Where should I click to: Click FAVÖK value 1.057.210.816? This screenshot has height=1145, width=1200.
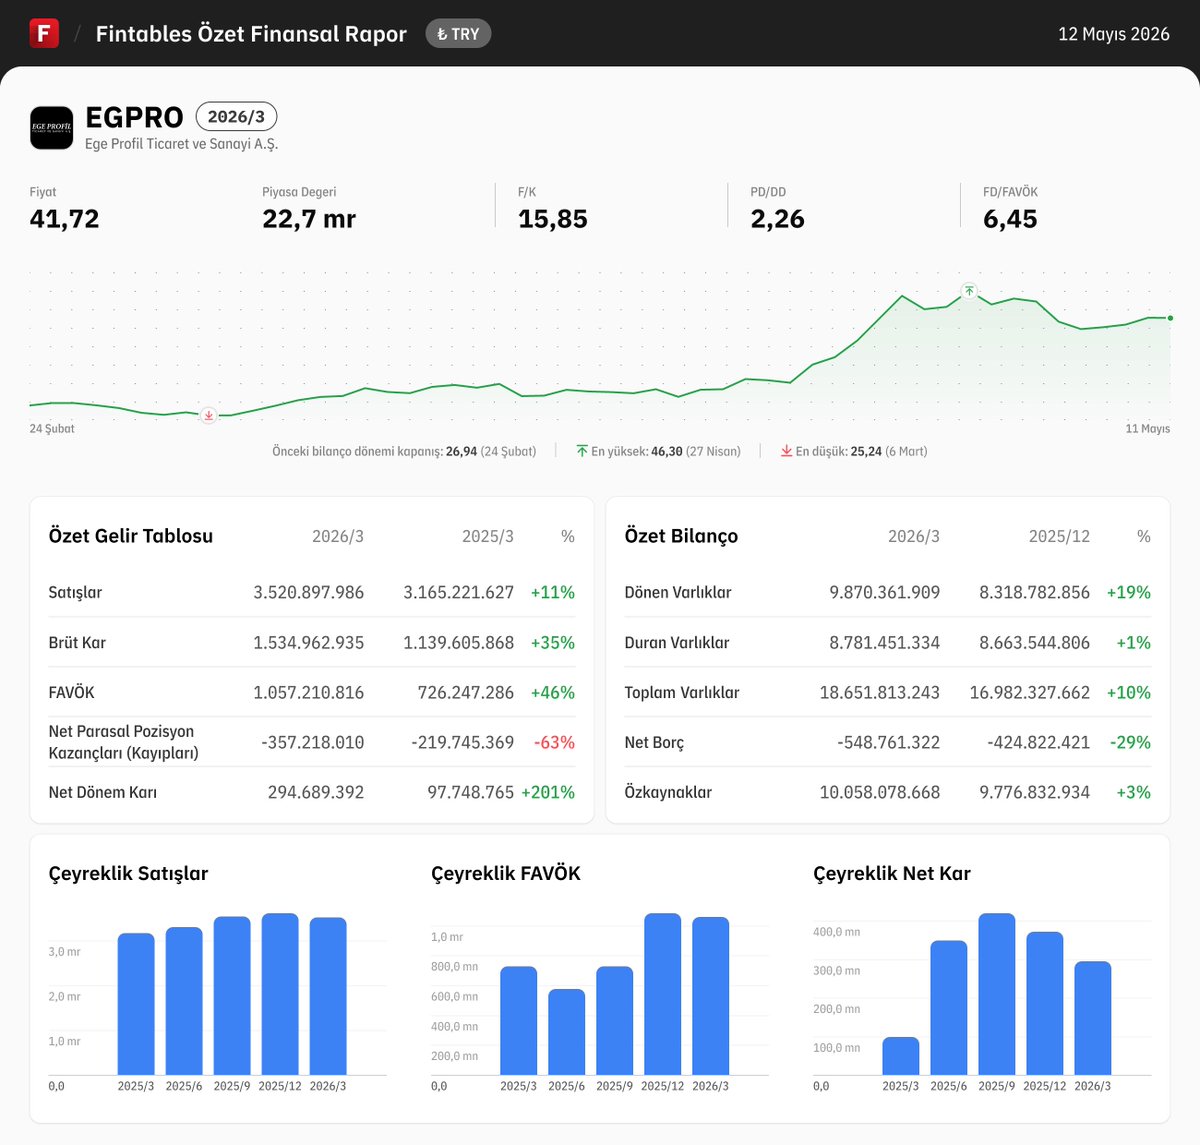309,692
